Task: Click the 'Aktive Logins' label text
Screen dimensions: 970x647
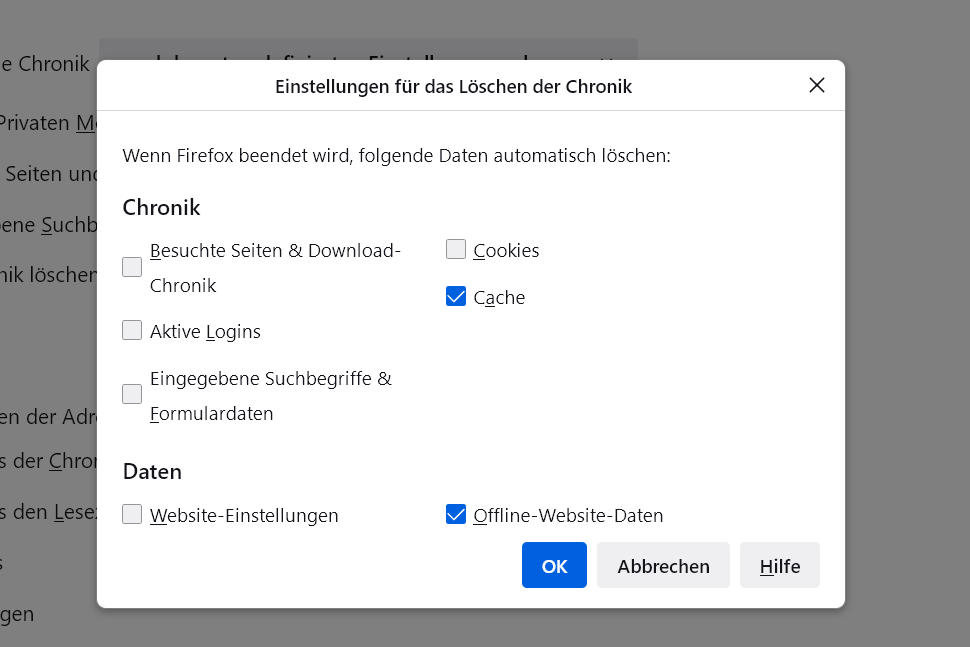Action: click(x=205, y=332)
